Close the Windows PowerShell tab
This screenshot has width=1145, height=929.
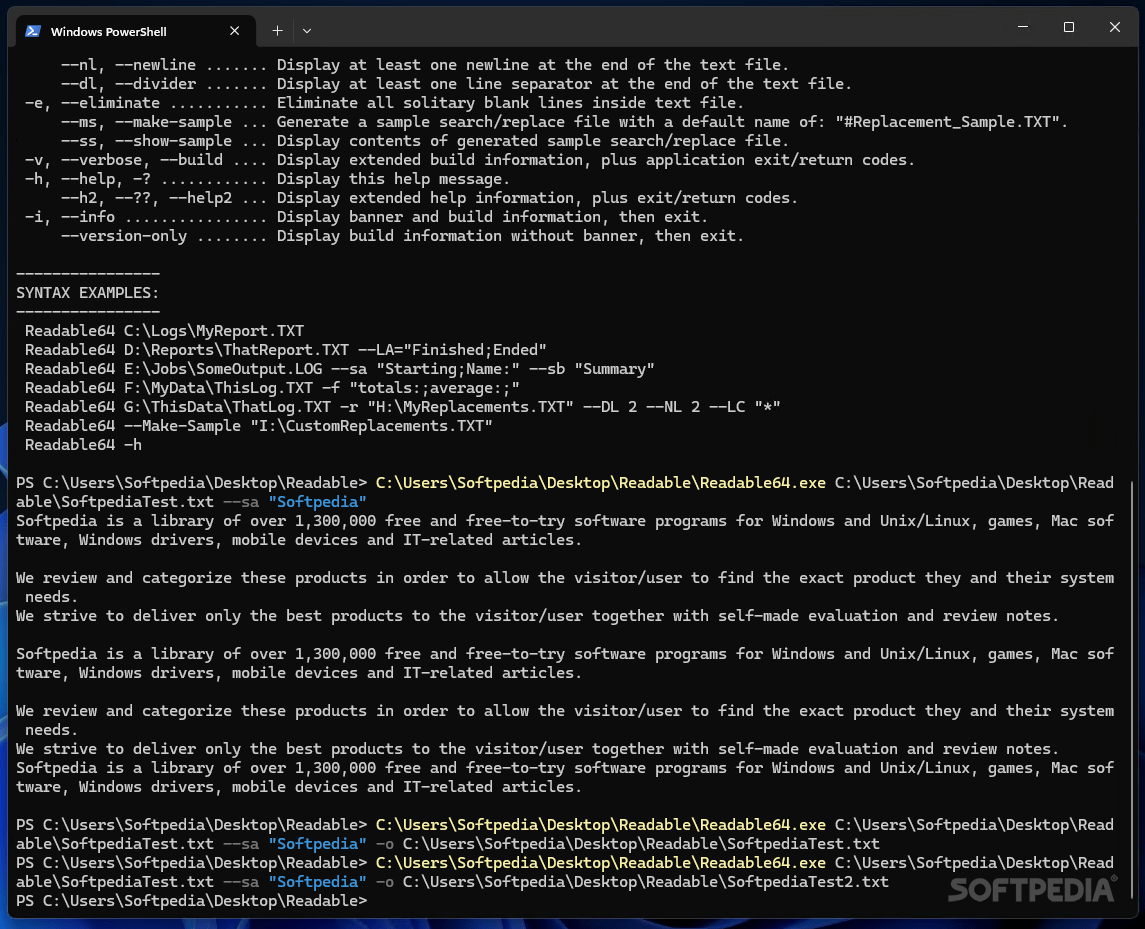234,31
